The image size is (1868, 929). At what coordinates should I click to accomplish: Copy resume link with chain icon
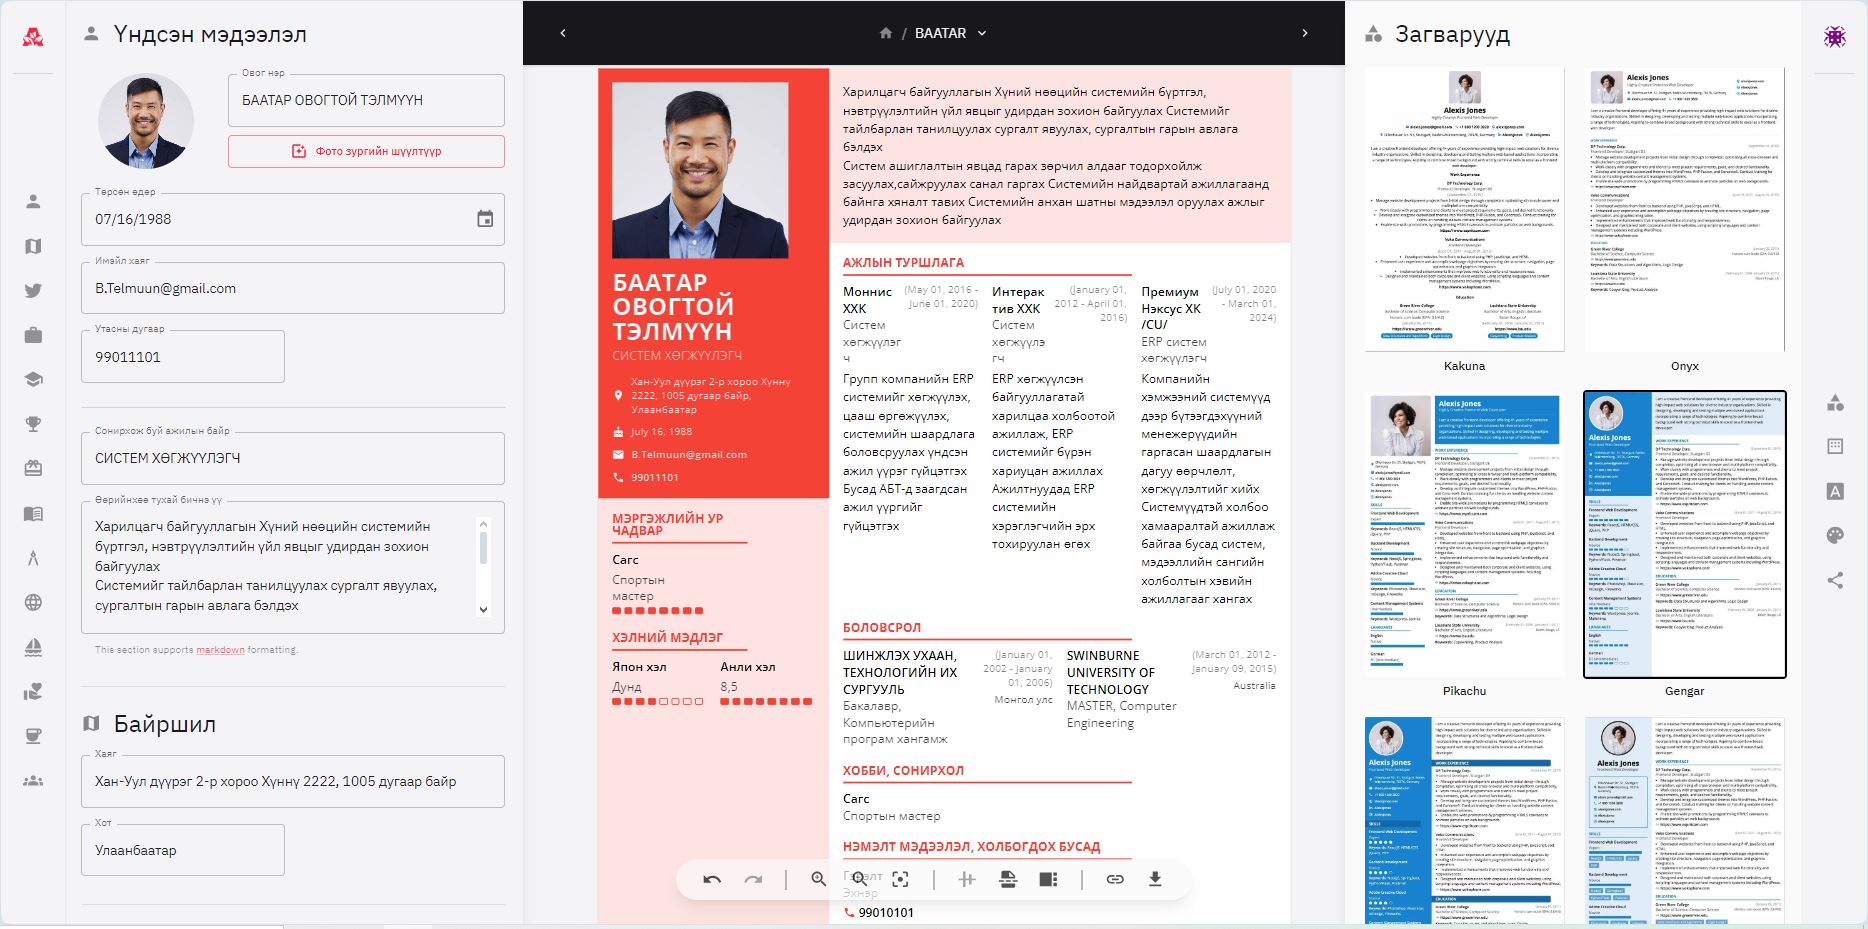[1115, 879]
